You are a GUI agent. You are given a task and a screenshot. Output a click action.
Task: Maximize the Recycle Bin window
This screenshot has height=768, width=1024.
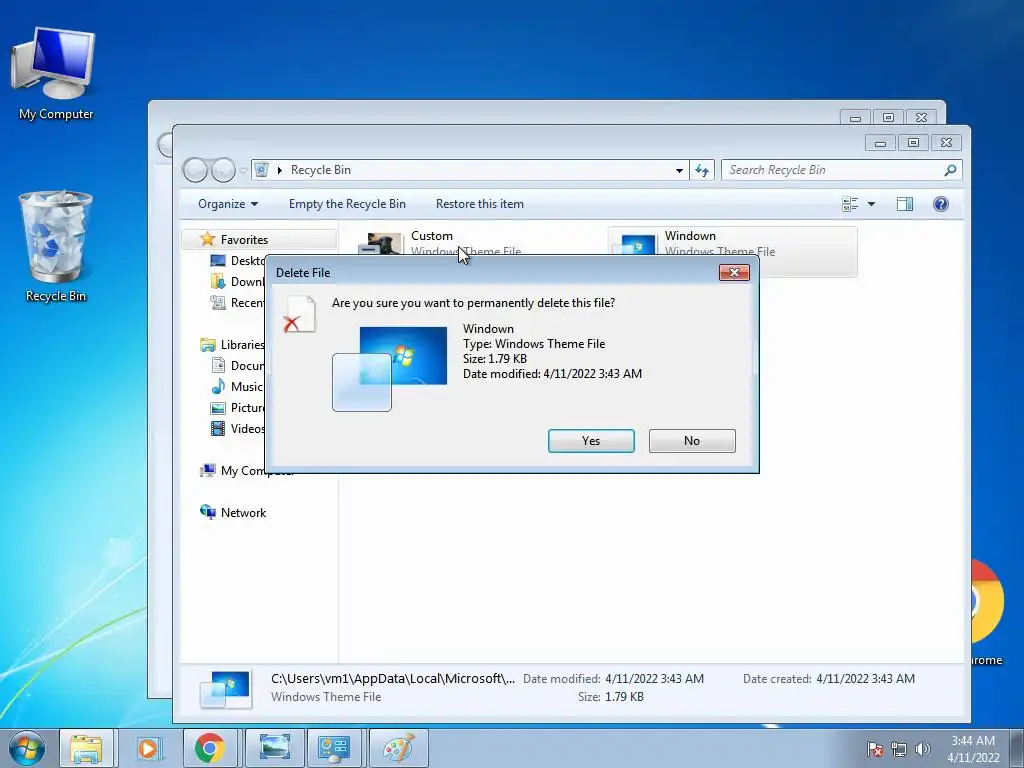[x=913, y=142]
